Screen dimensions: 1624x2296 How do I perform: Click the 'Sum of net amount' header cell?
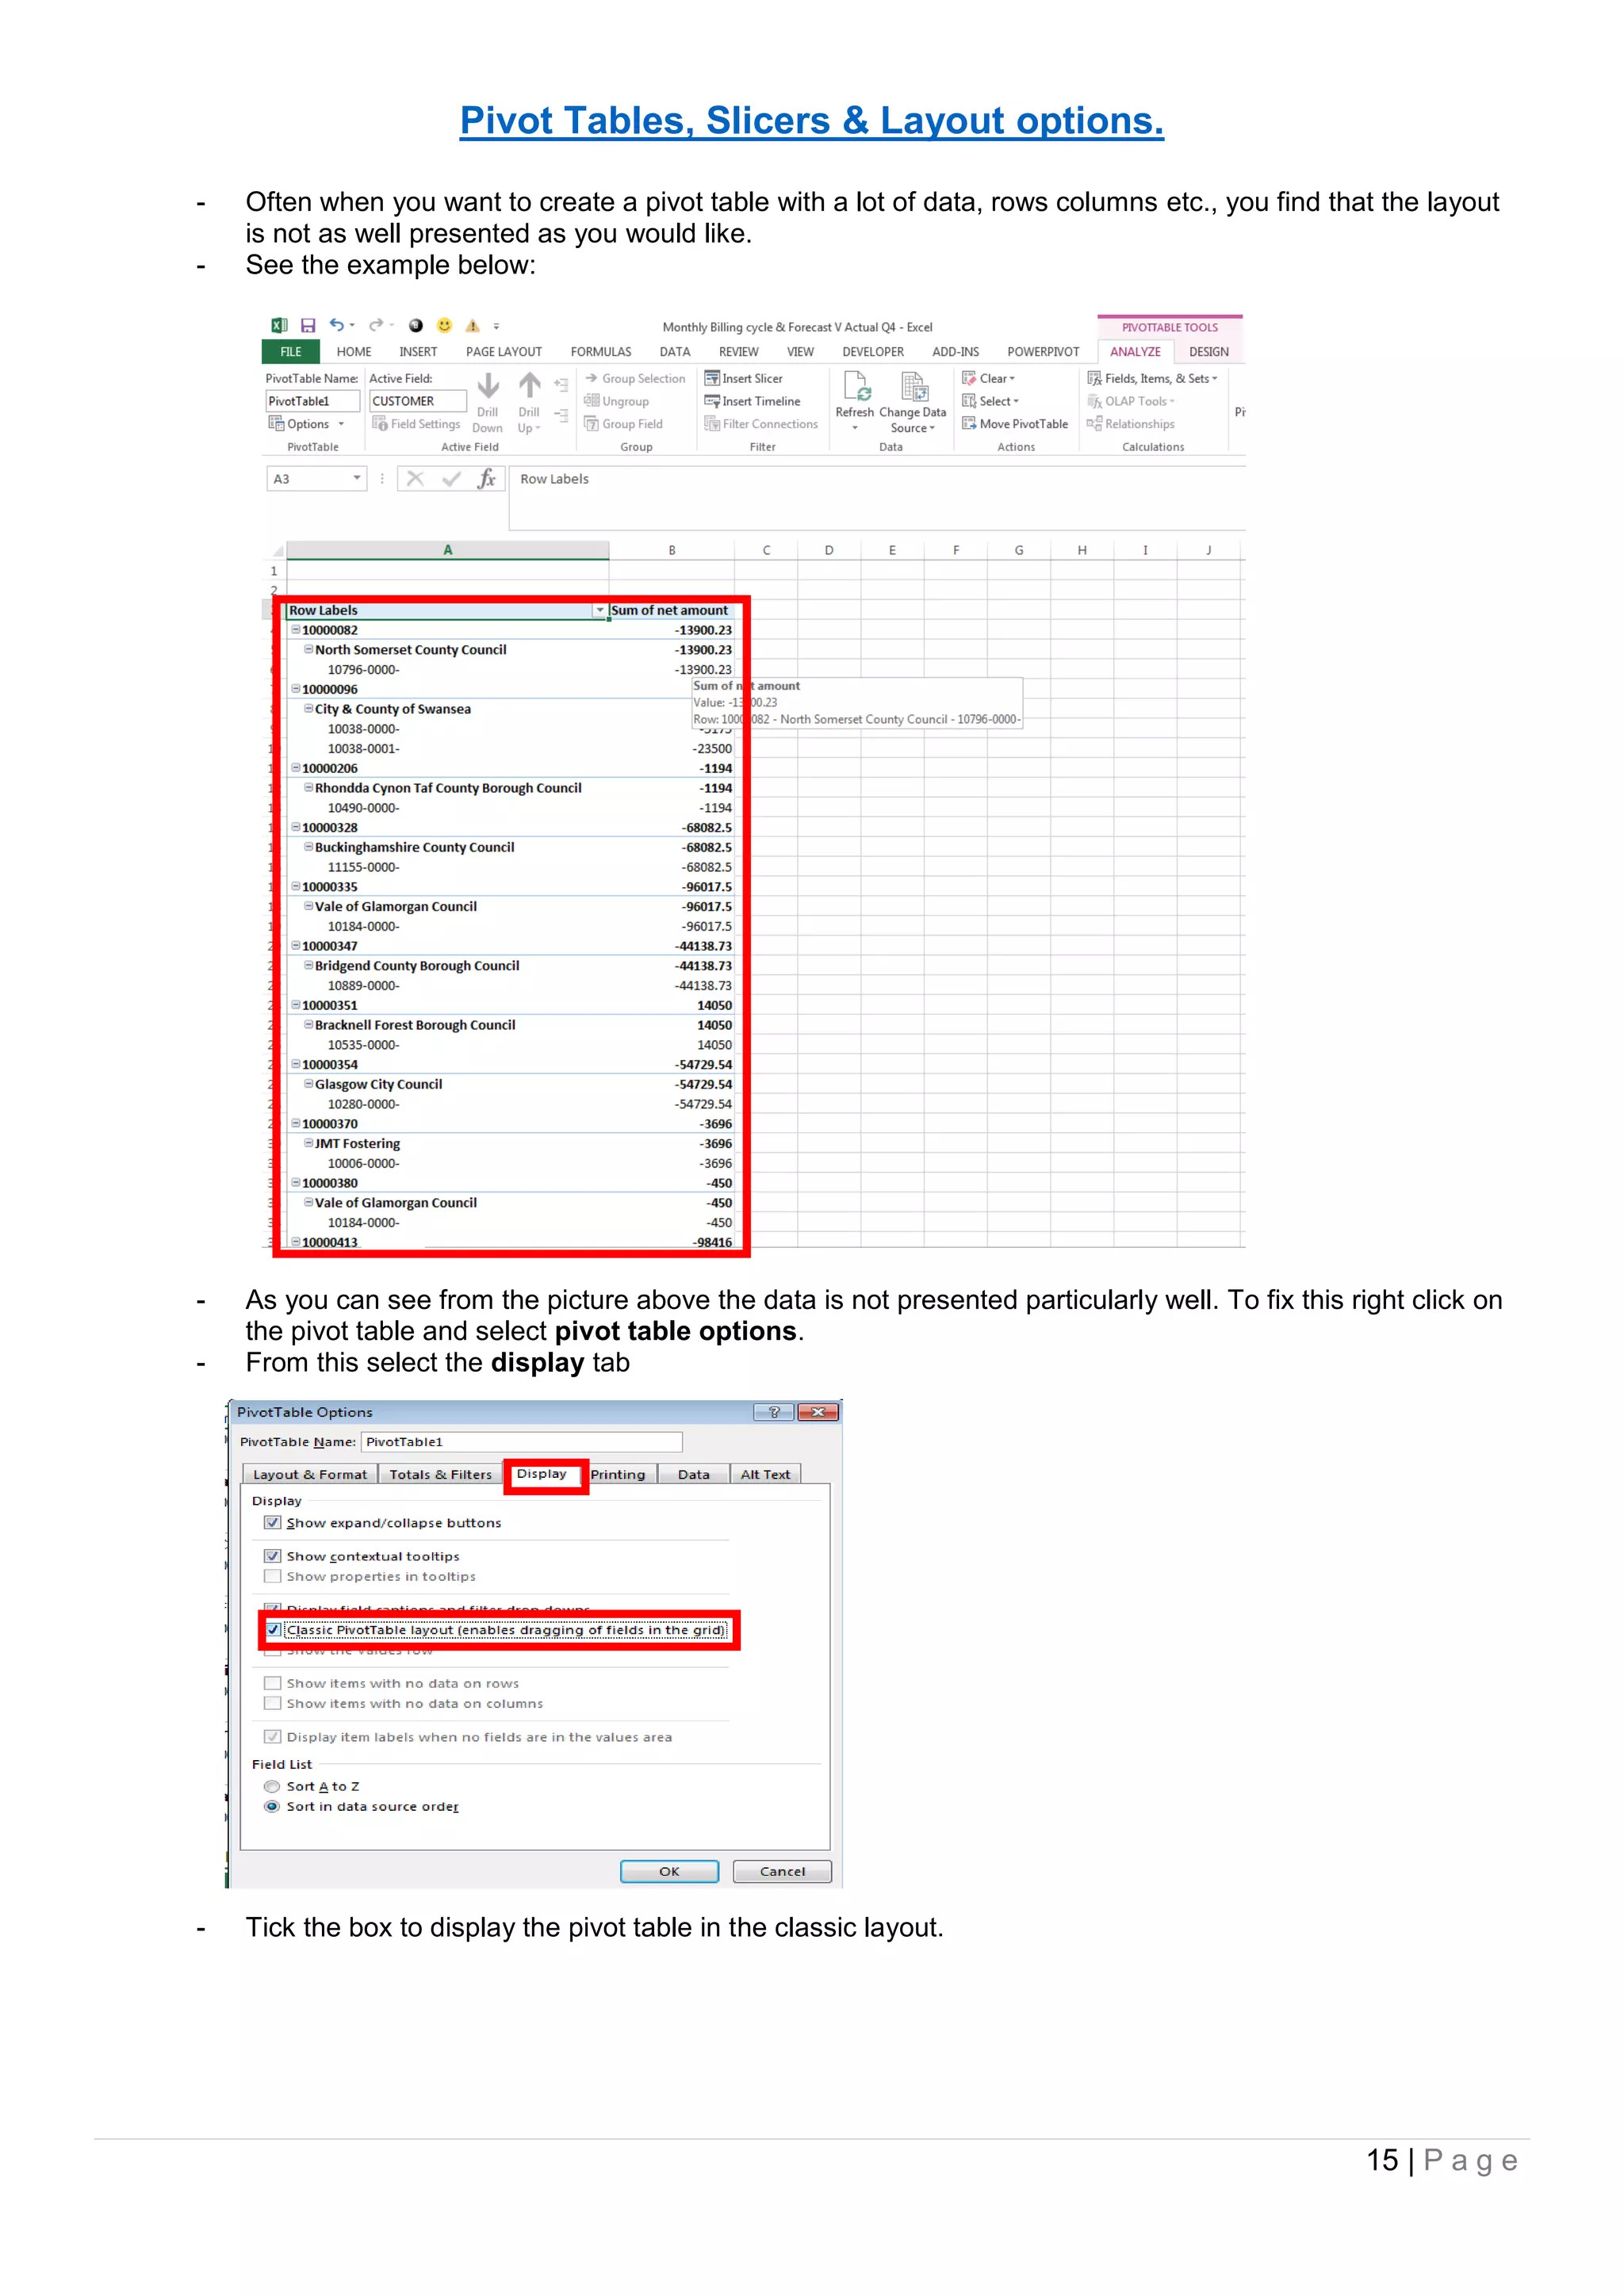[x=672, y=610]
